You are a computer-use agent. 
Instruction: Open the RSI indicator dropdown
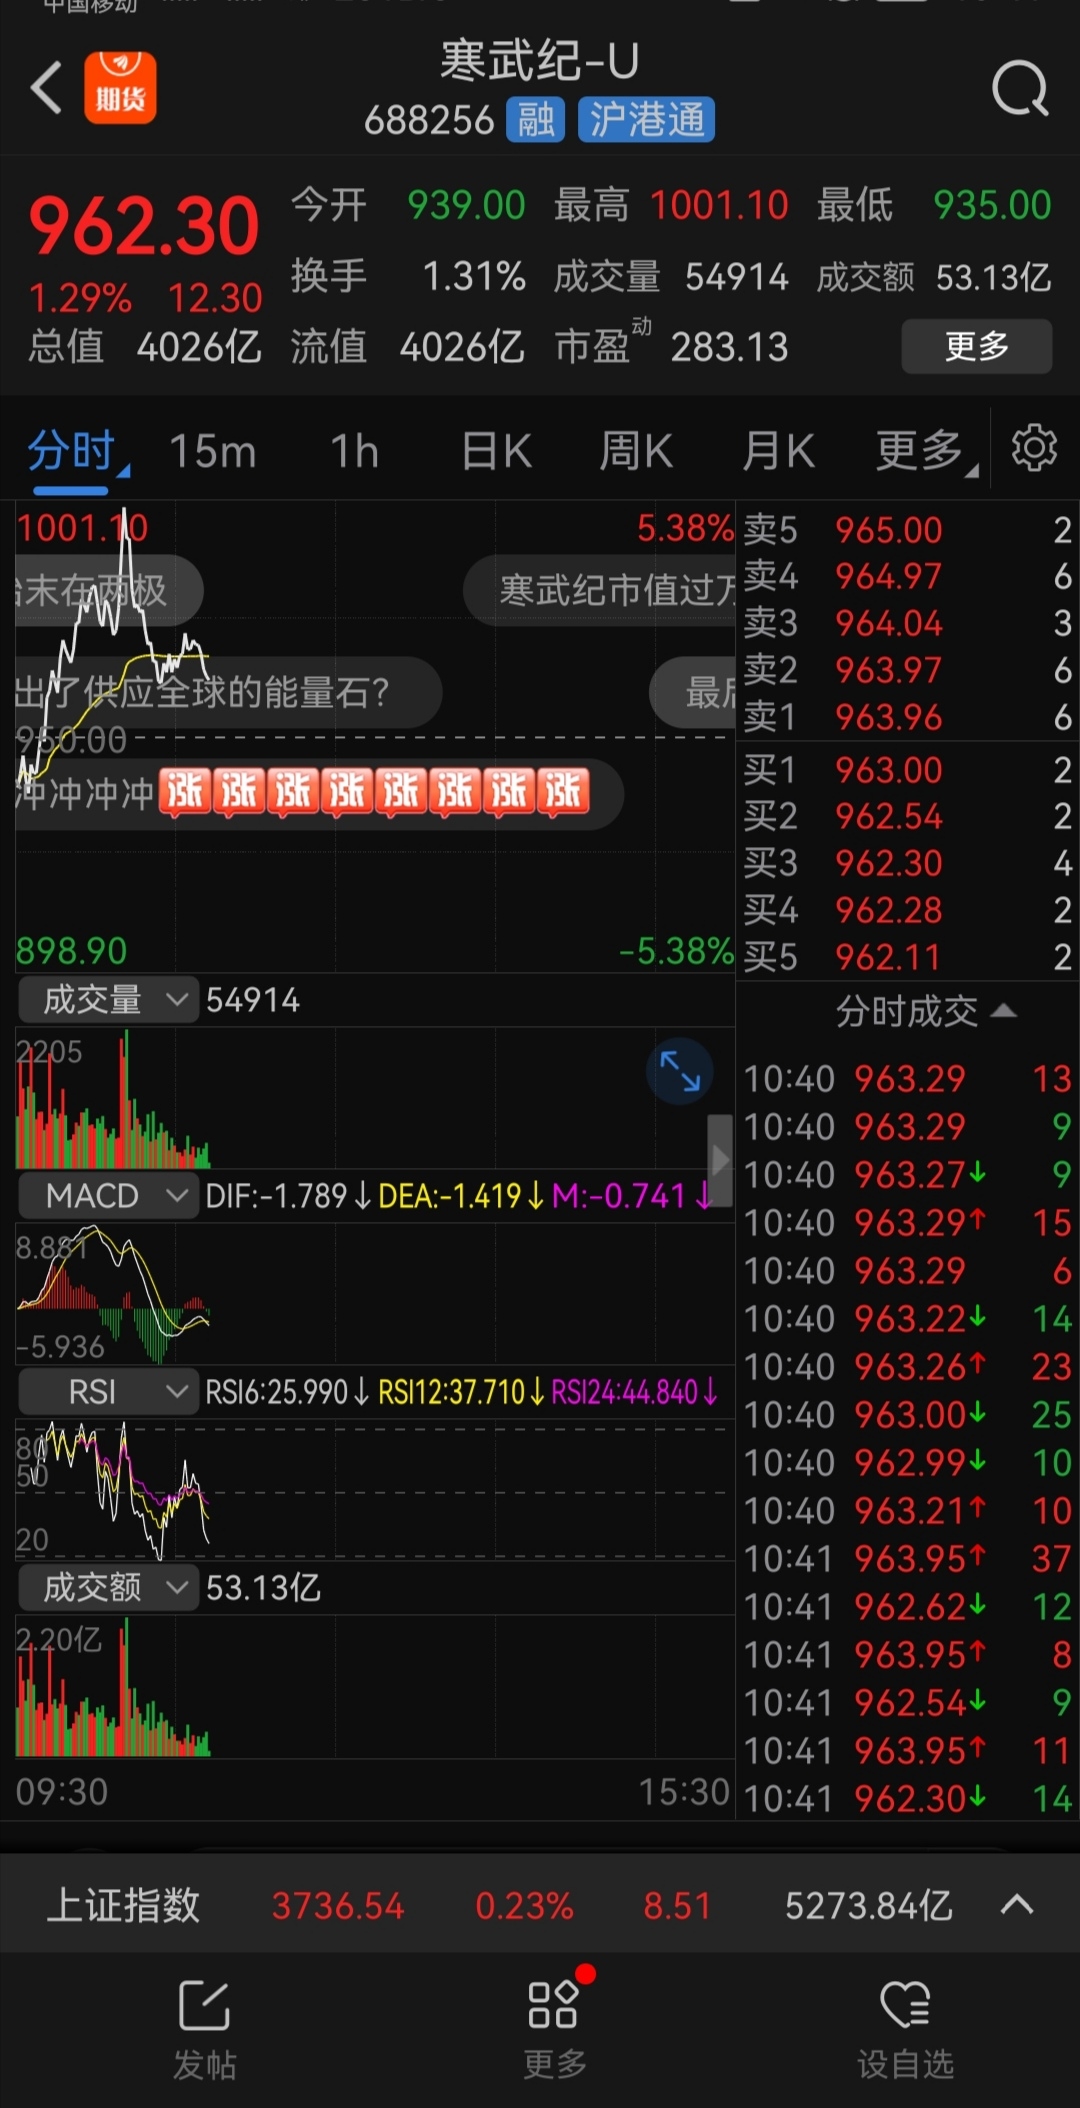[x=108, y=1391]
